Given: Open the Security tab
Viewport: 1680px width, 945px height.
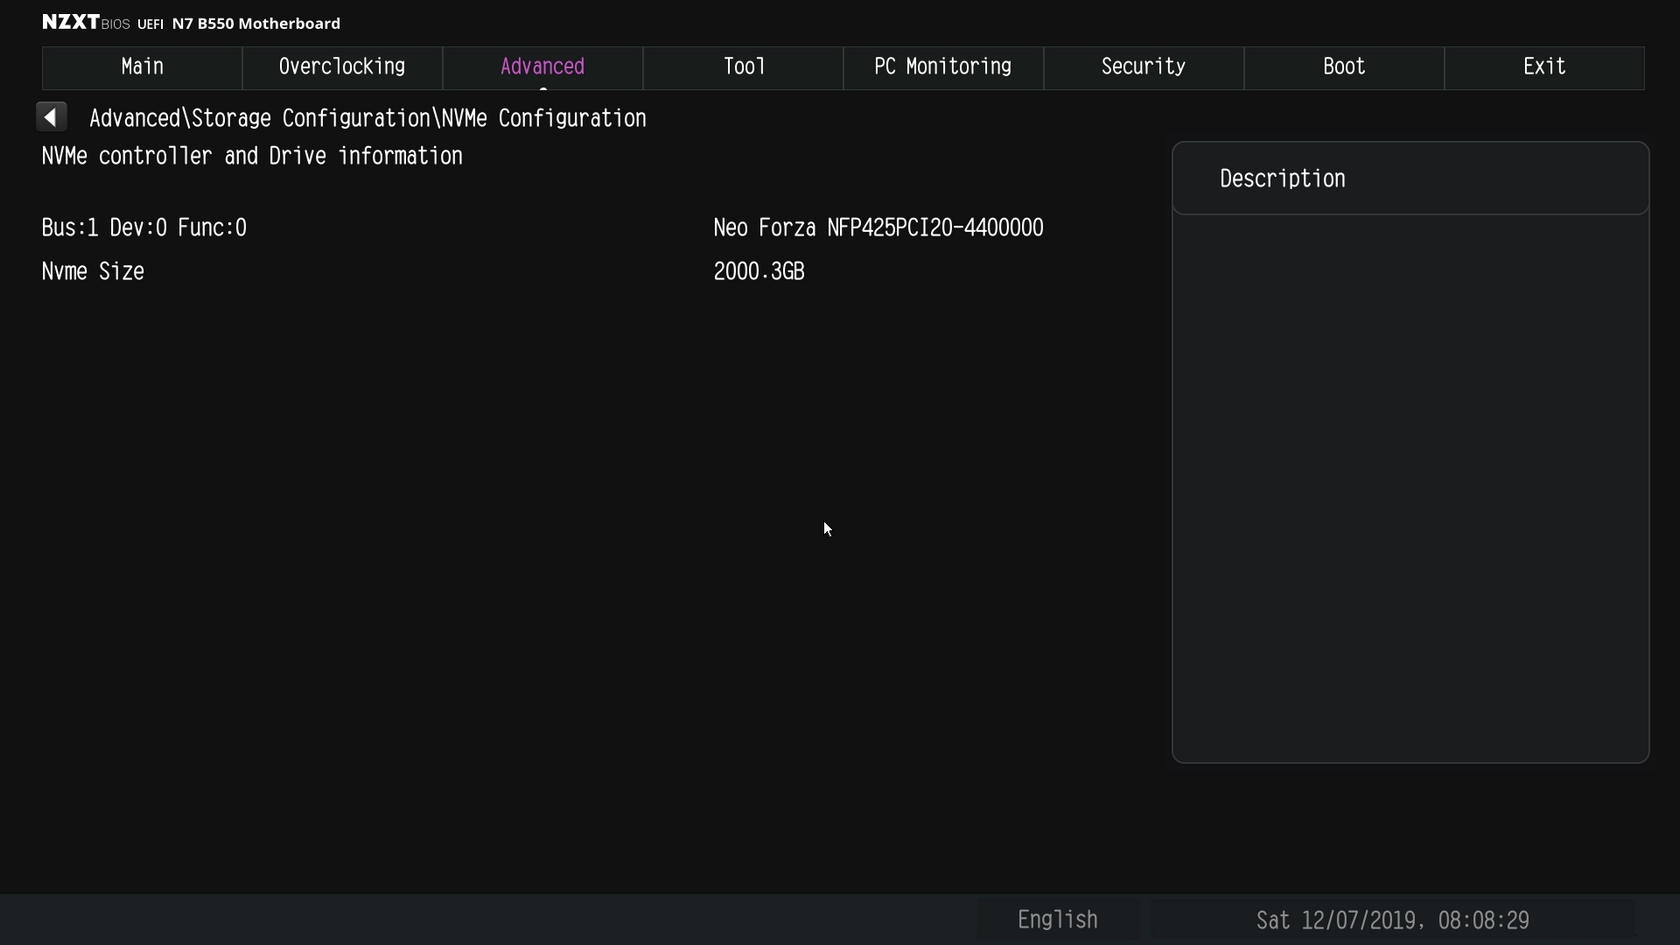Looking at the screenshot, I should (x=1144, y=67).
